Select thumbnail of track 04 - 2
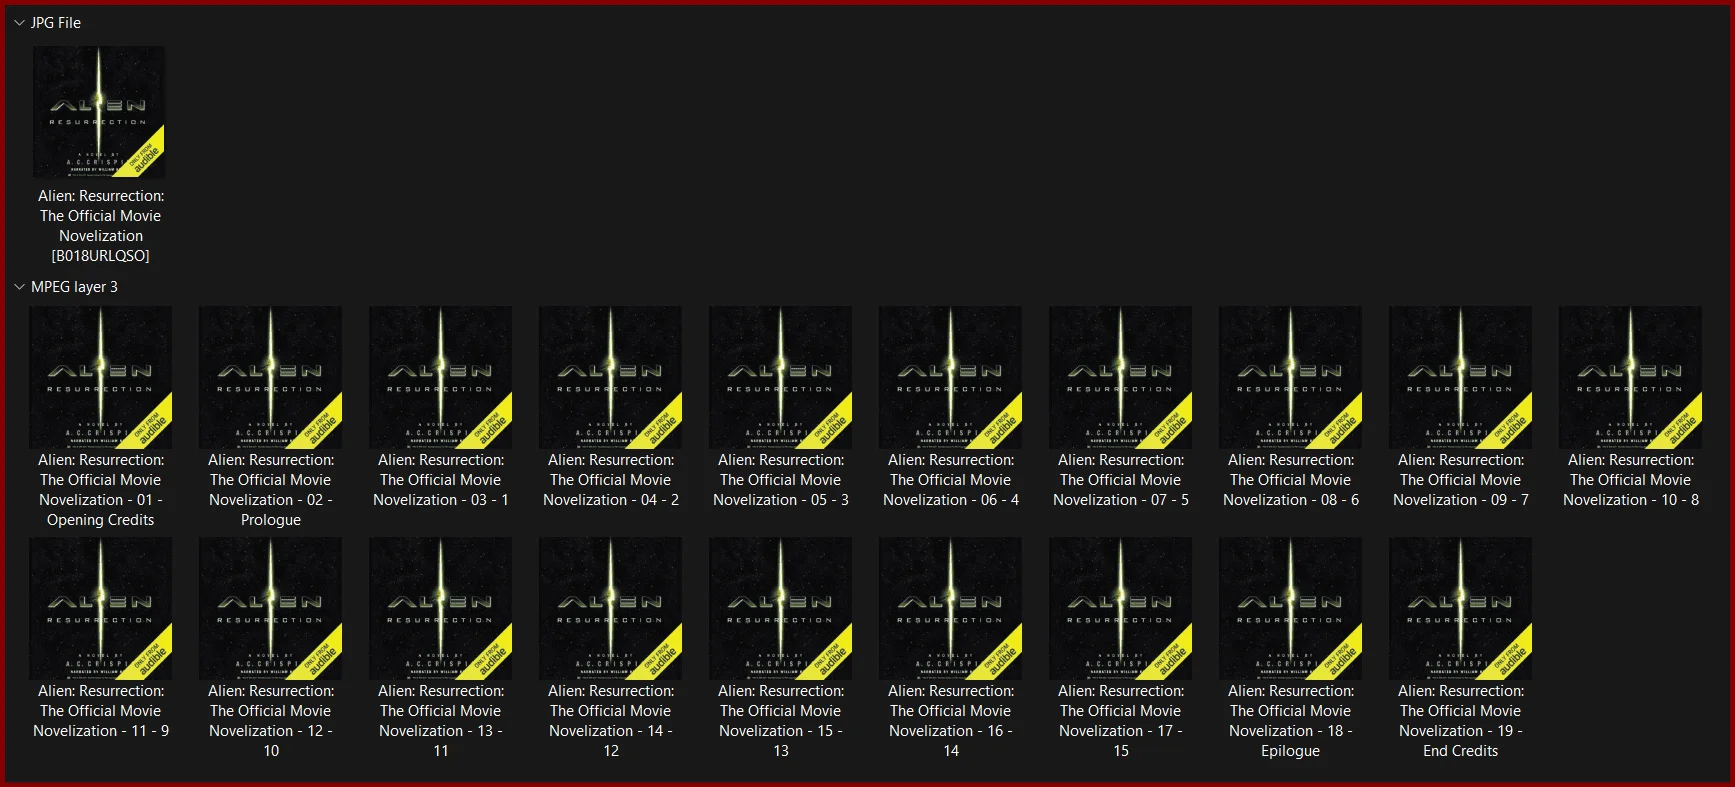1735x787 pixels. coord(611,377)
